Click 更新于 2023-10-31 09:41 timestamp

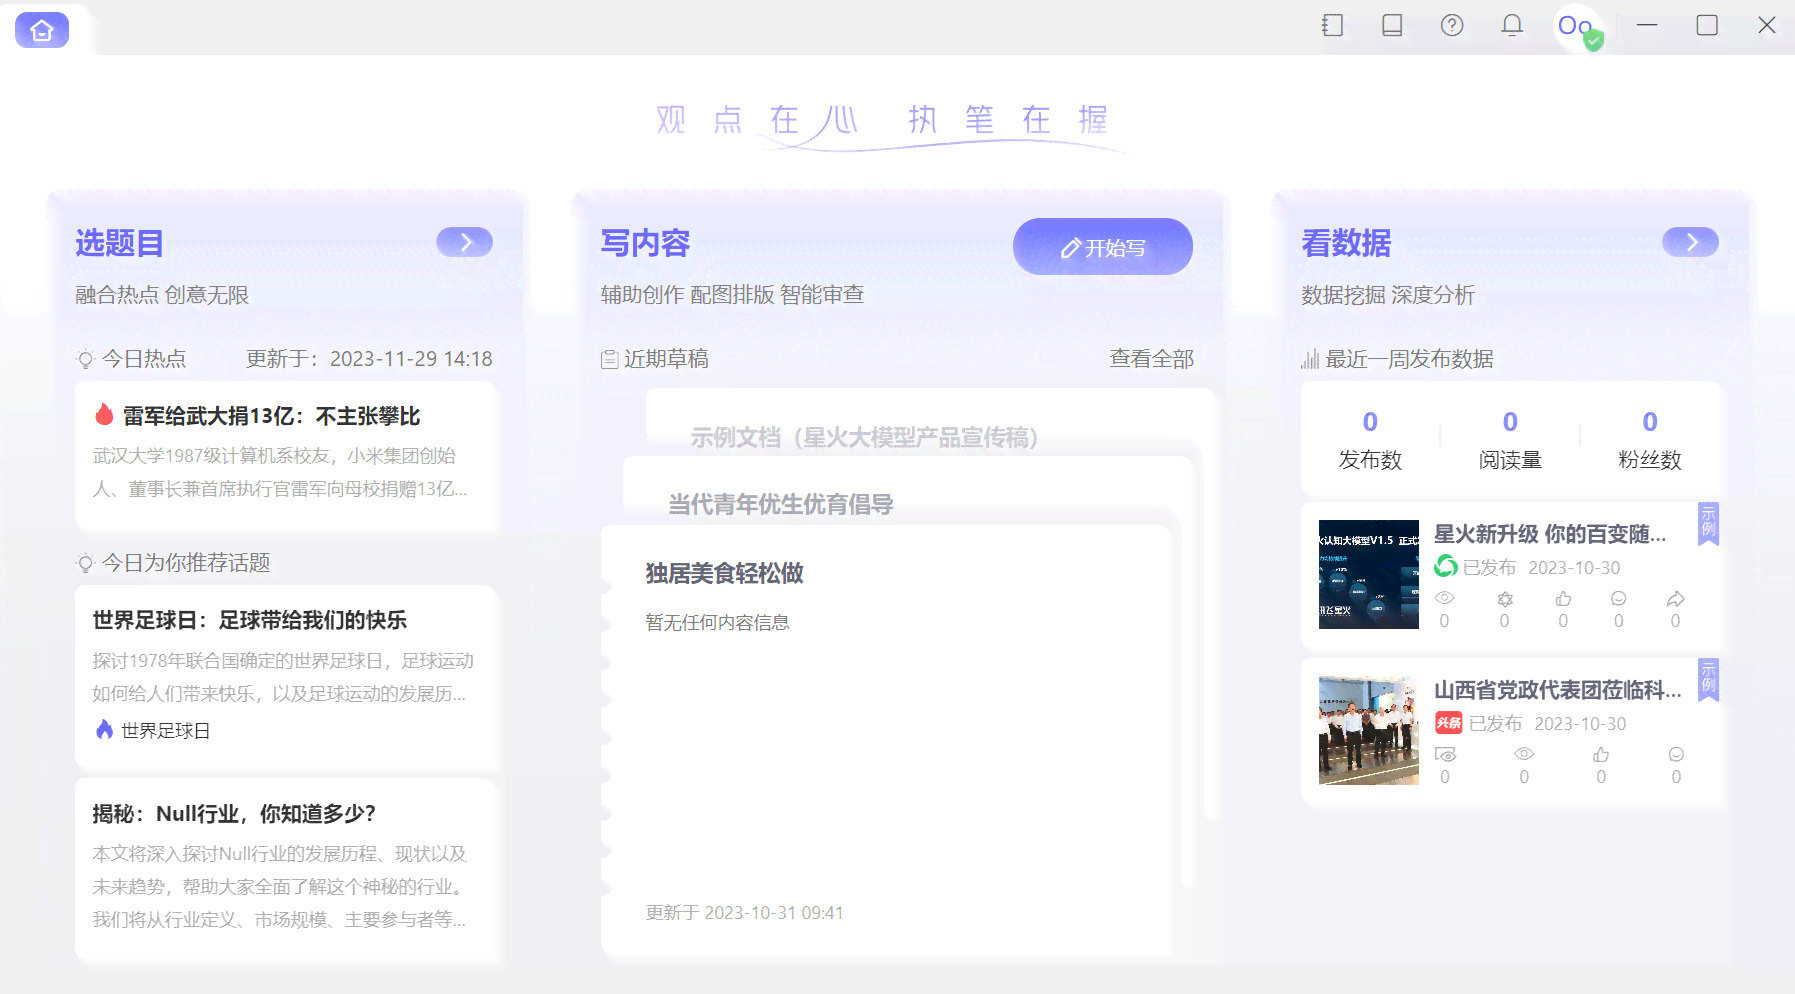point(745,913)
